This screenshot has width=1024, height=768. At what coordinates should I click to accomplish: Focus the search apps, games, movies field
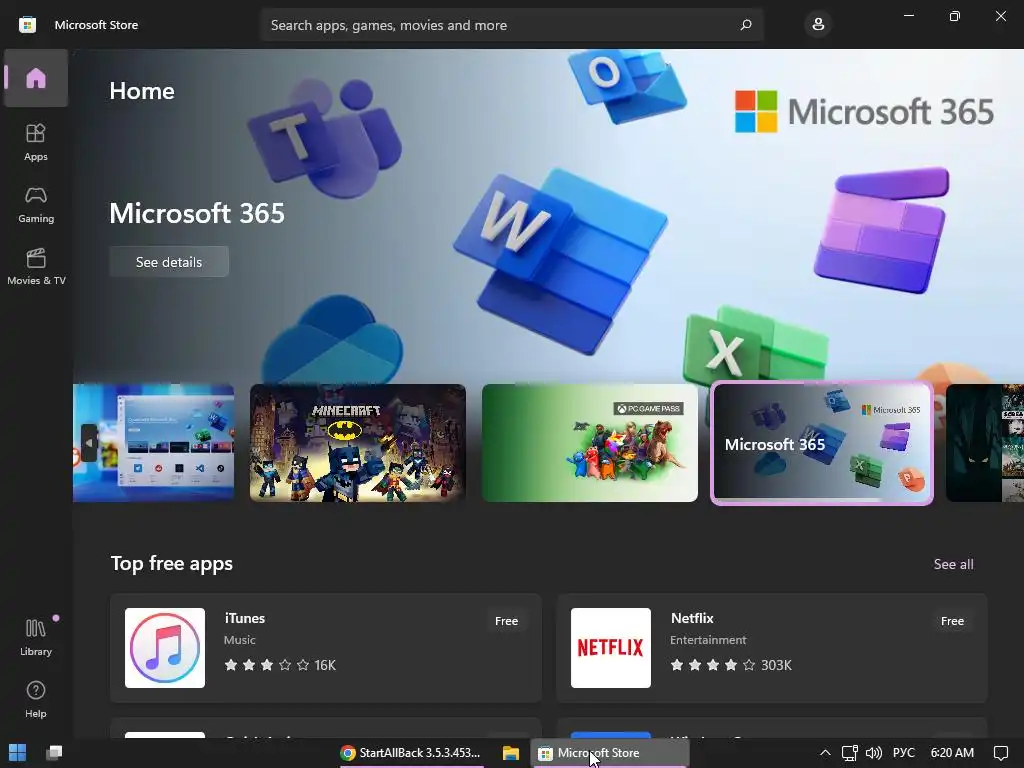[x=511, y=25]
